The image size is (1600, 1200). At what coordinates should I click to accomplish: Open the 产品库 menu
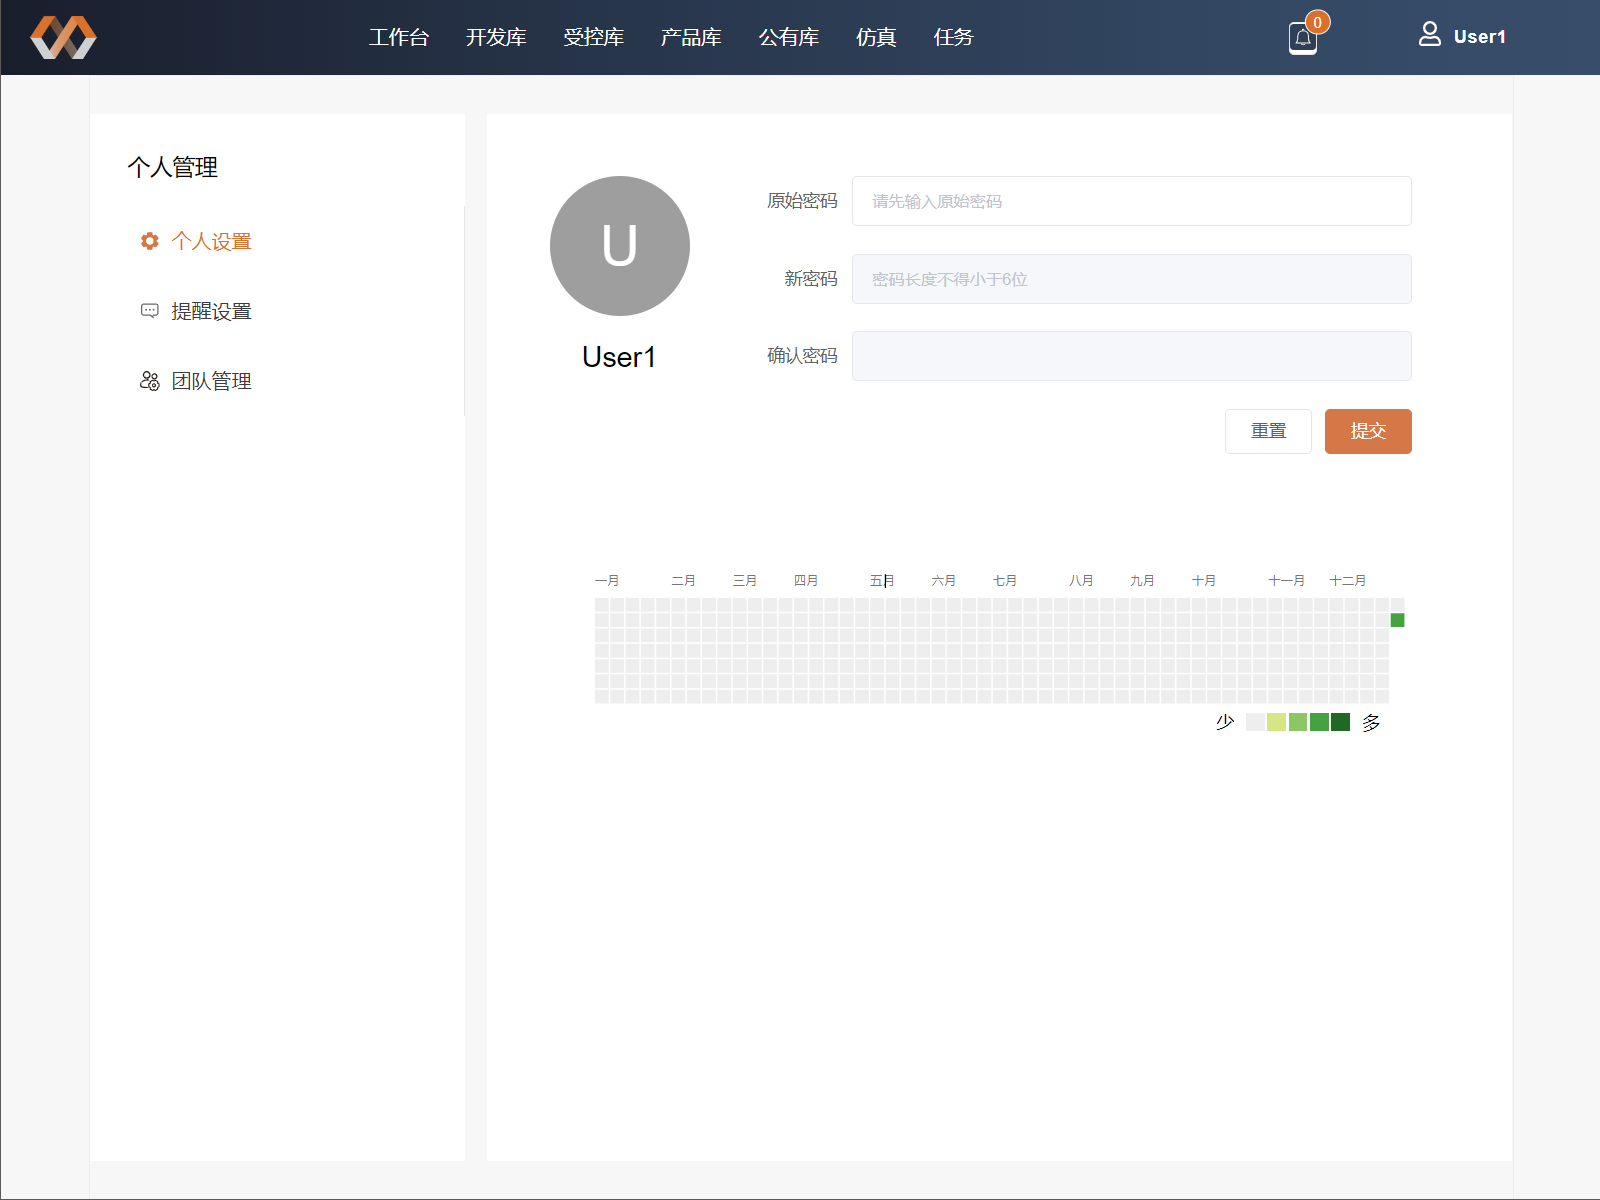[x=691, y=37]
